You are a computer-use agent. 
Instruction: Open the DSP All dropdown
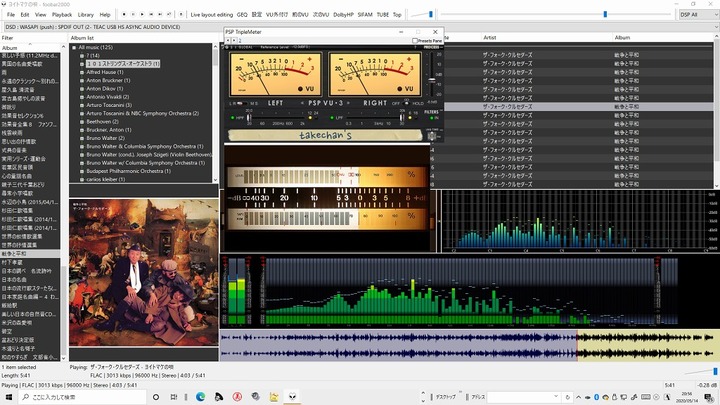(699, 15)
